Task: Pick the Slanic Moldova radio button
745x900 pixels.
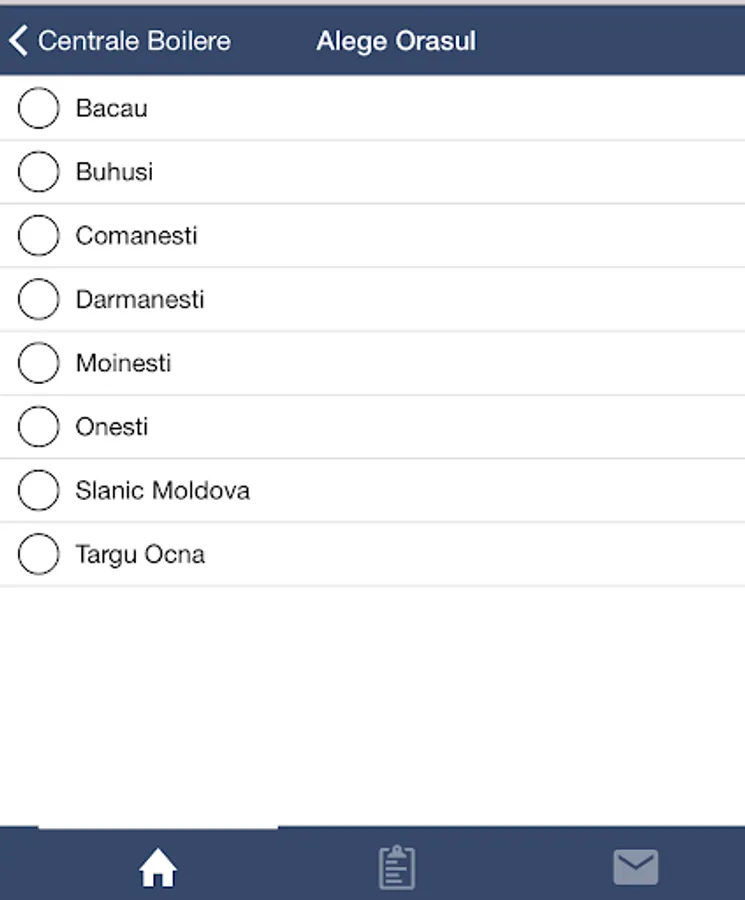Action: click(x=39, y=491)
